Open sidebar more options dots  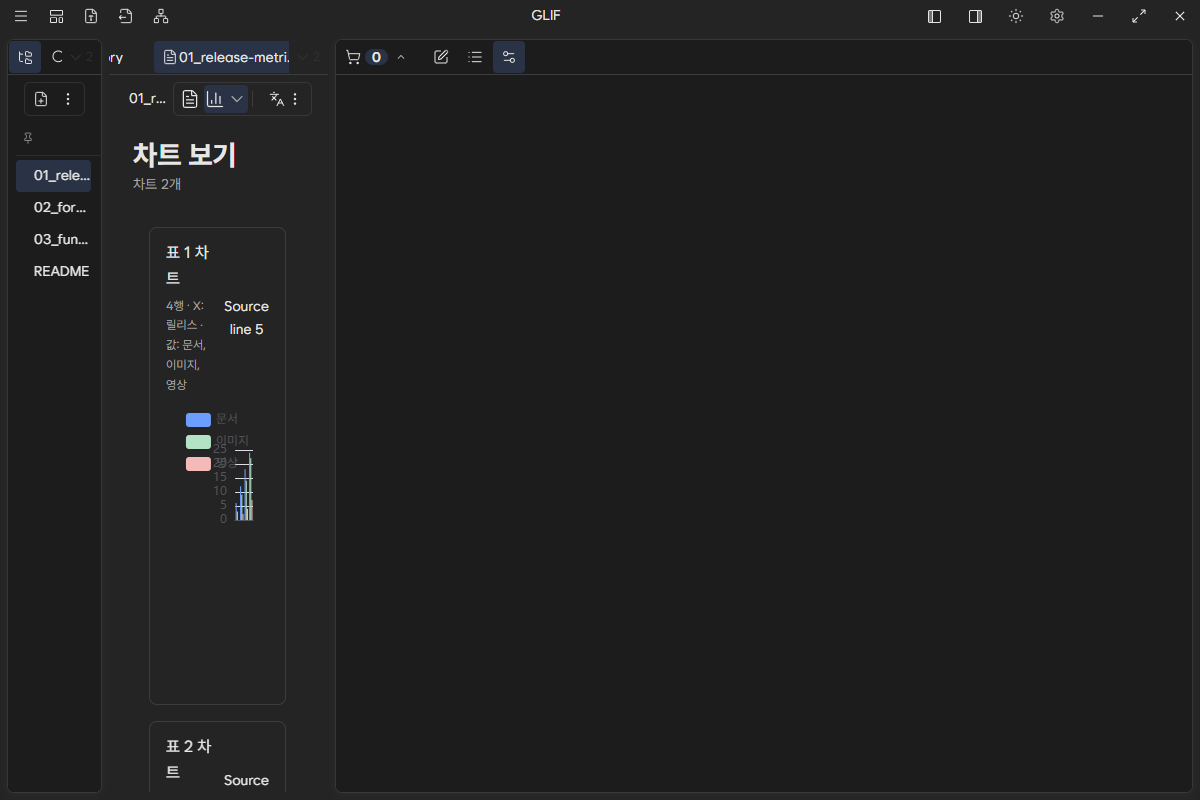[x=68, y=99]
